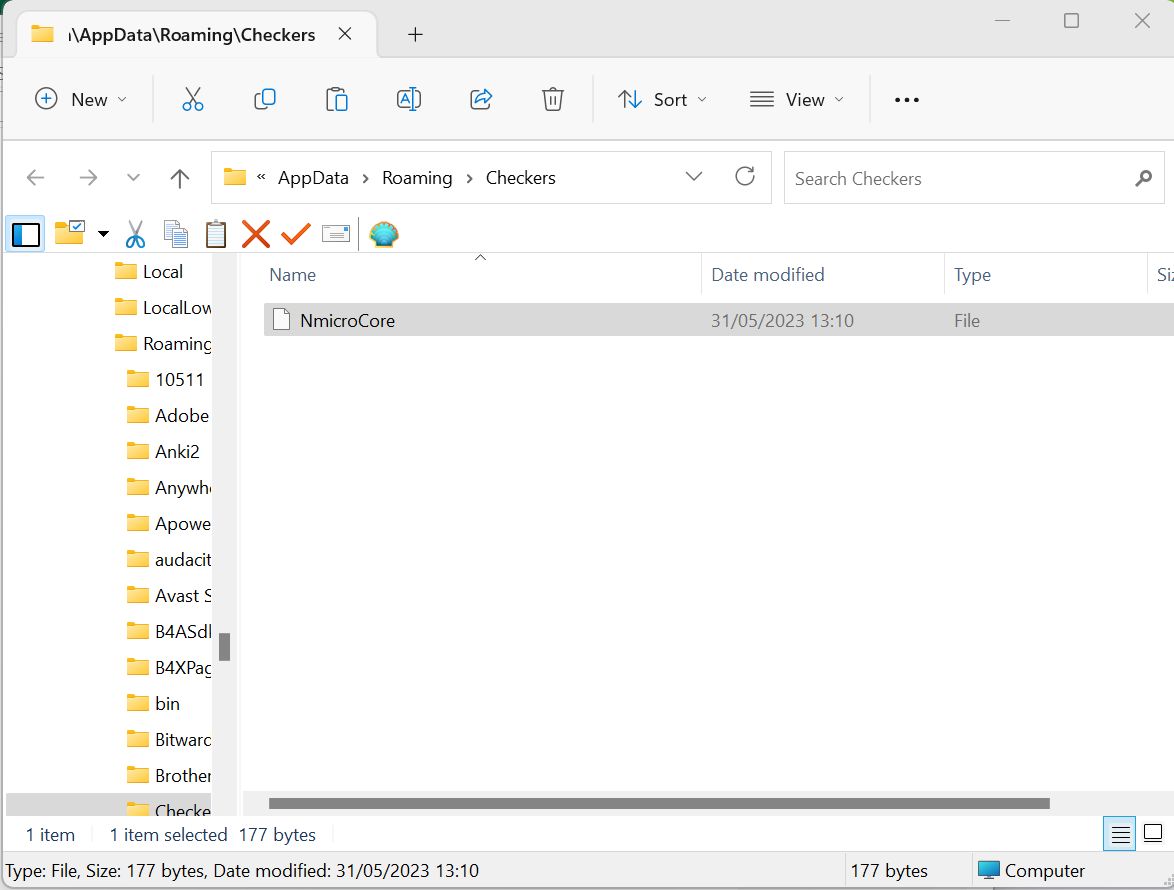
Task: Go back with the left arrow
Action: point(35,177)
